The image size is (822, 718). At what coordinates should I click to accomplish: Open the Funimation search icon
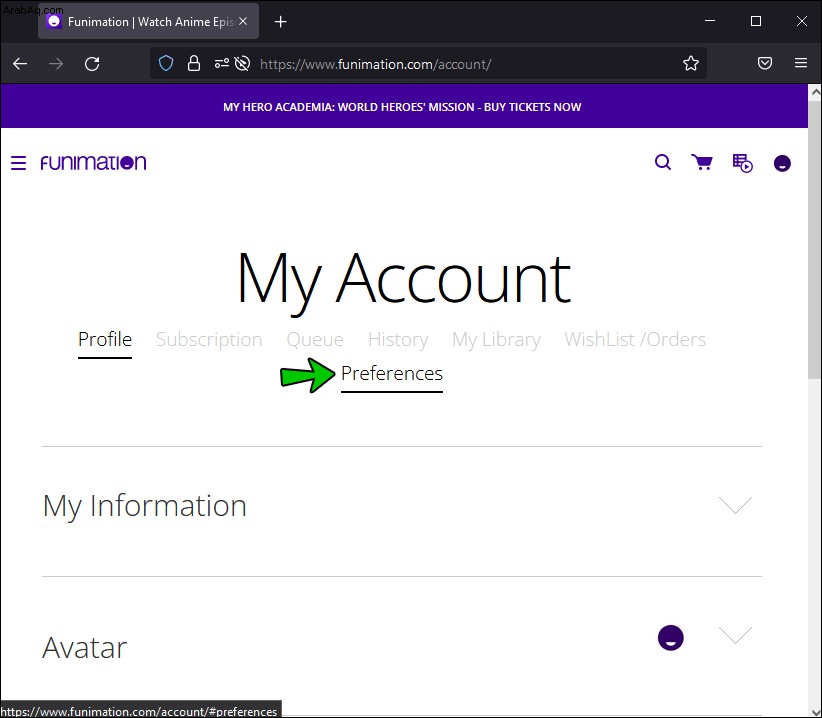(x=663, y=162)
